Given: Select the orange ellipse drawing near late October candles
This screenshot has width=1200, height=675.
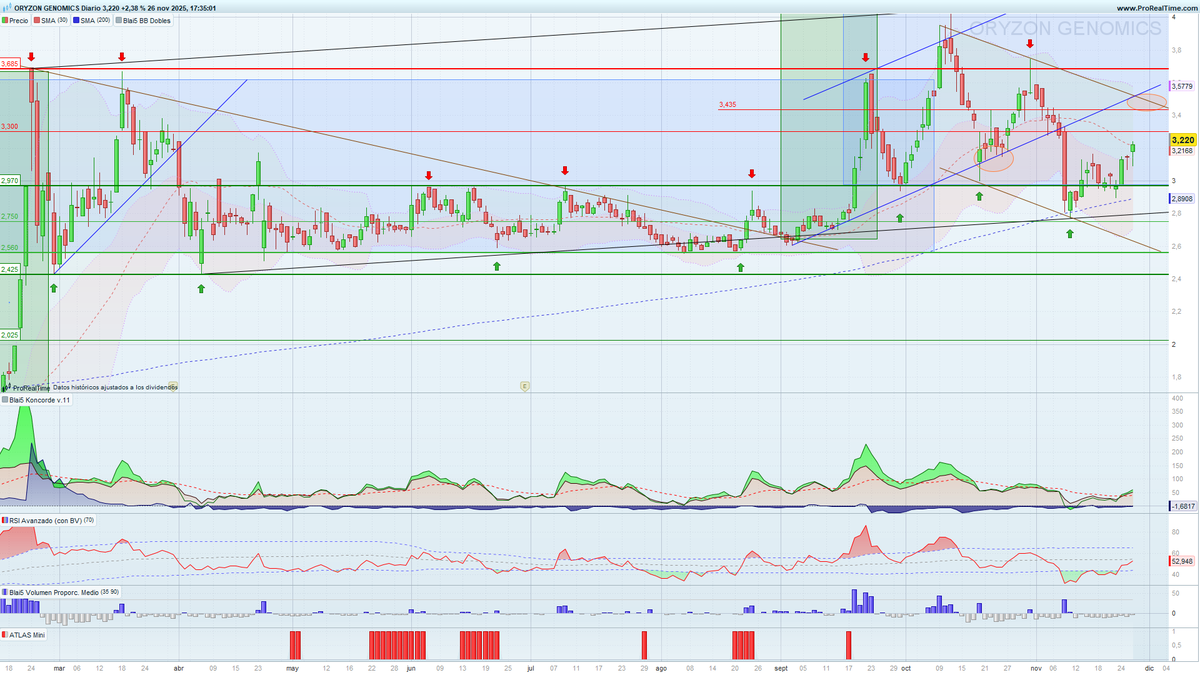Looking at the screenshot, I should click(994, 158).
